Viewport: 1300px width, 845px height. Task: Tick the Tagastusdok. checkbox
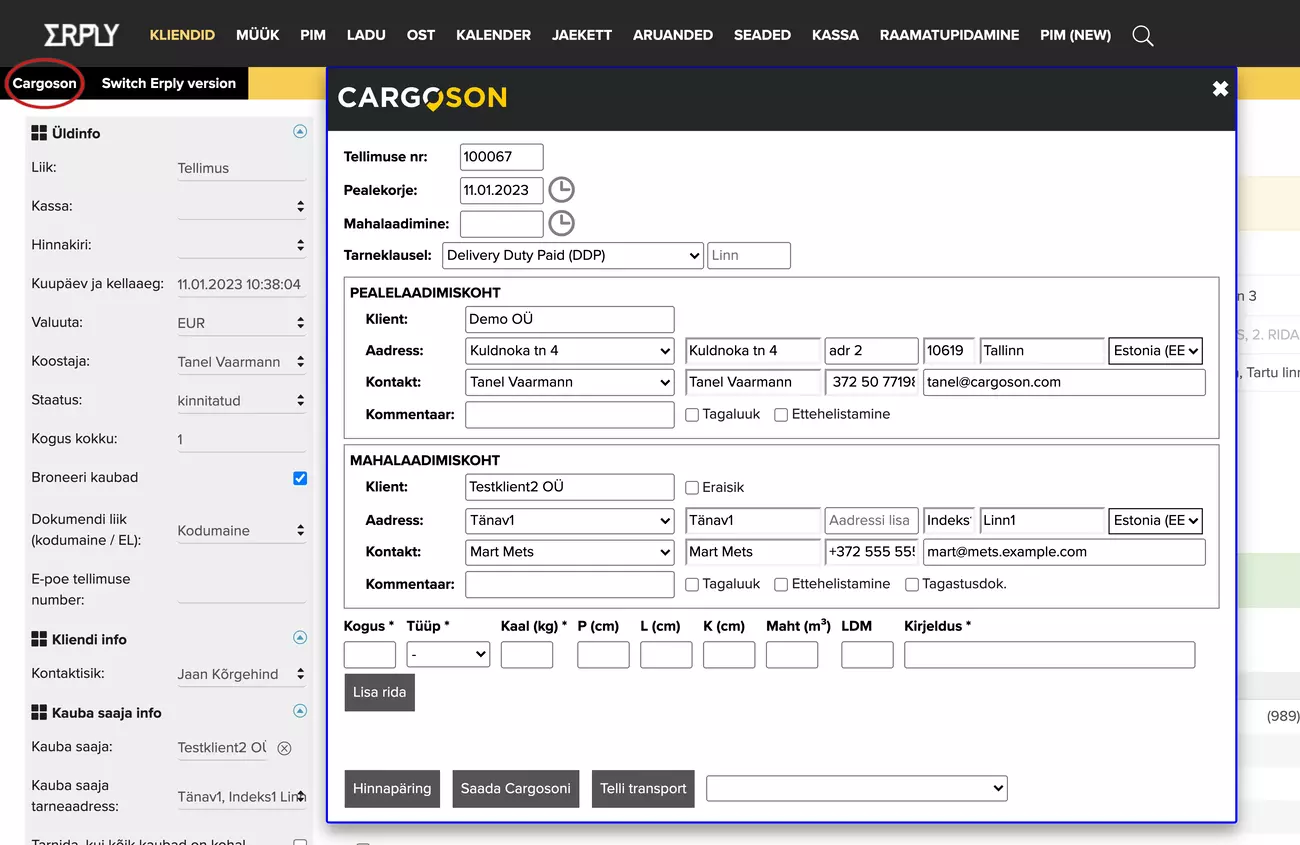click(912, 584)
